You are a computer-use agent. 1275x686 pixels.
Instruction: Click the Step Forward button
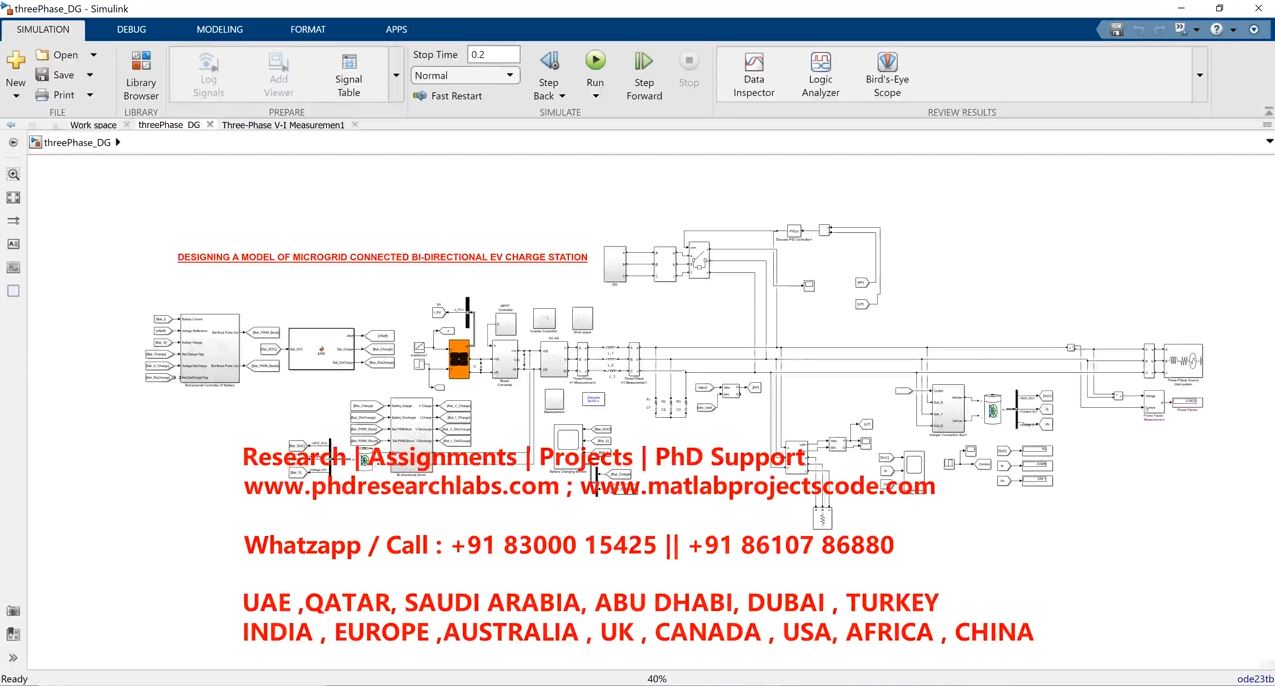(x=644, y=75)
